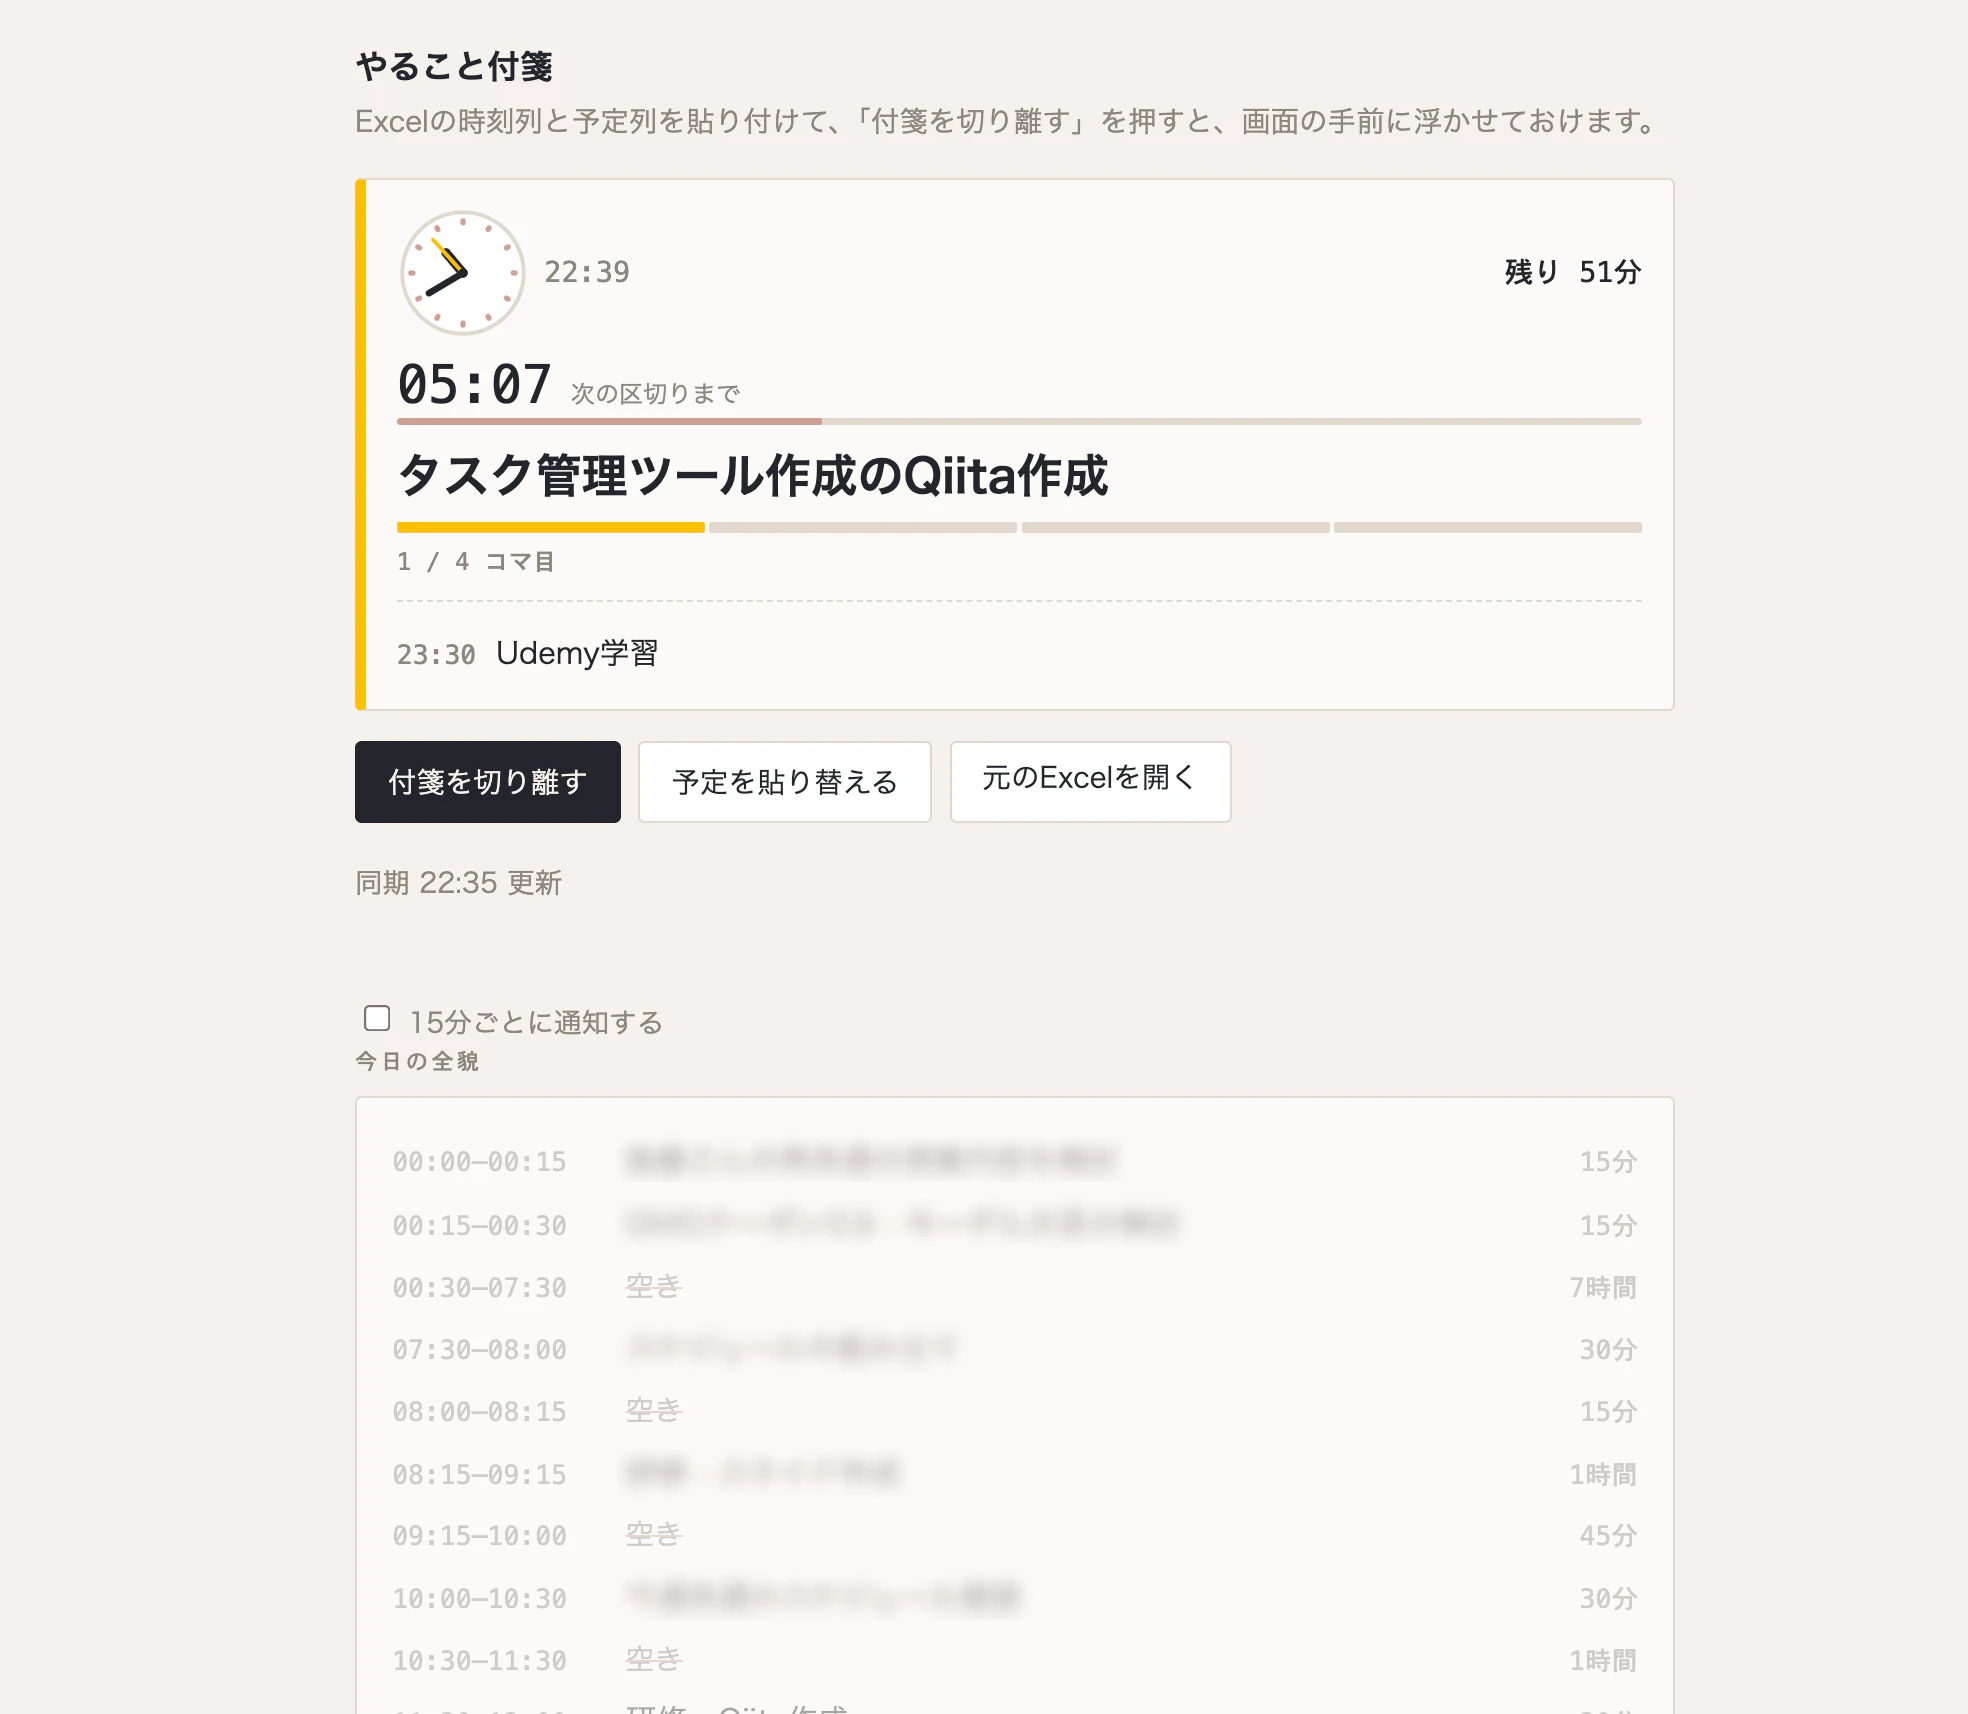The image size is (1968, 1714).
Task: Click the 7時間 duration label
Action: (x=1603, y=1287)
